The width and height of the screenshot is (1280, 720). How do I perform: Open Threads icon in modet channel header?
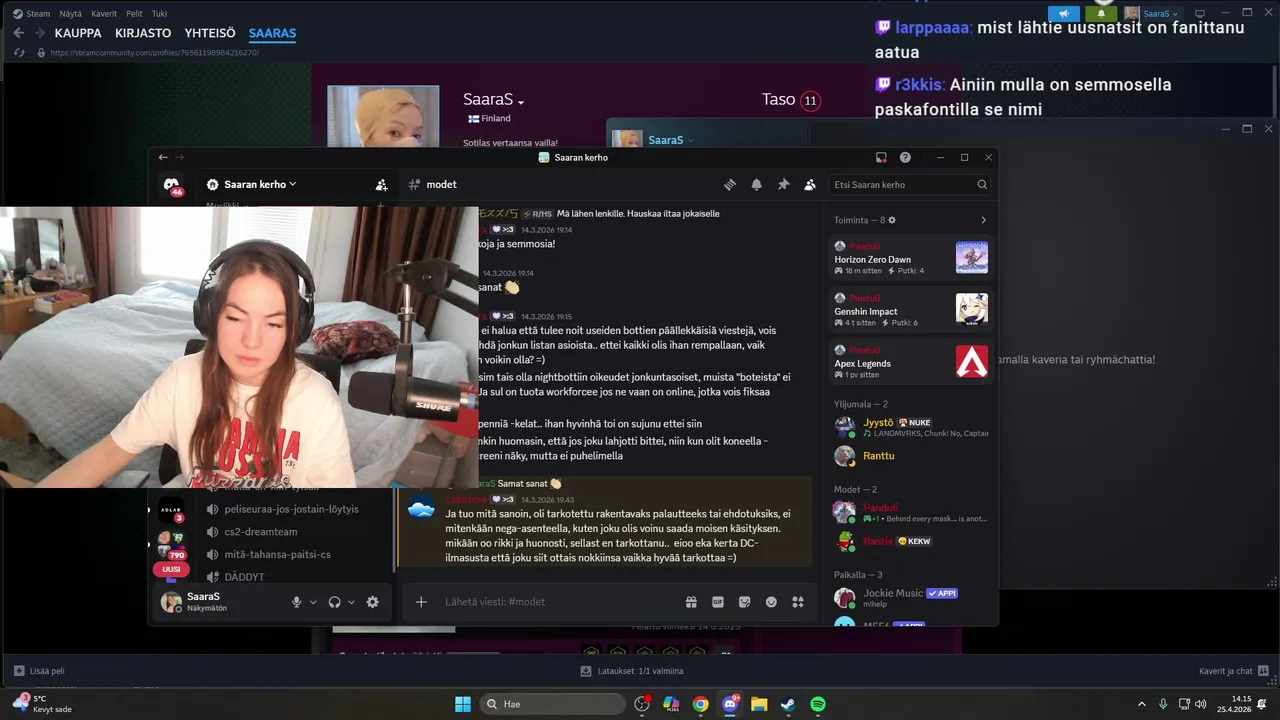[730, 185]
